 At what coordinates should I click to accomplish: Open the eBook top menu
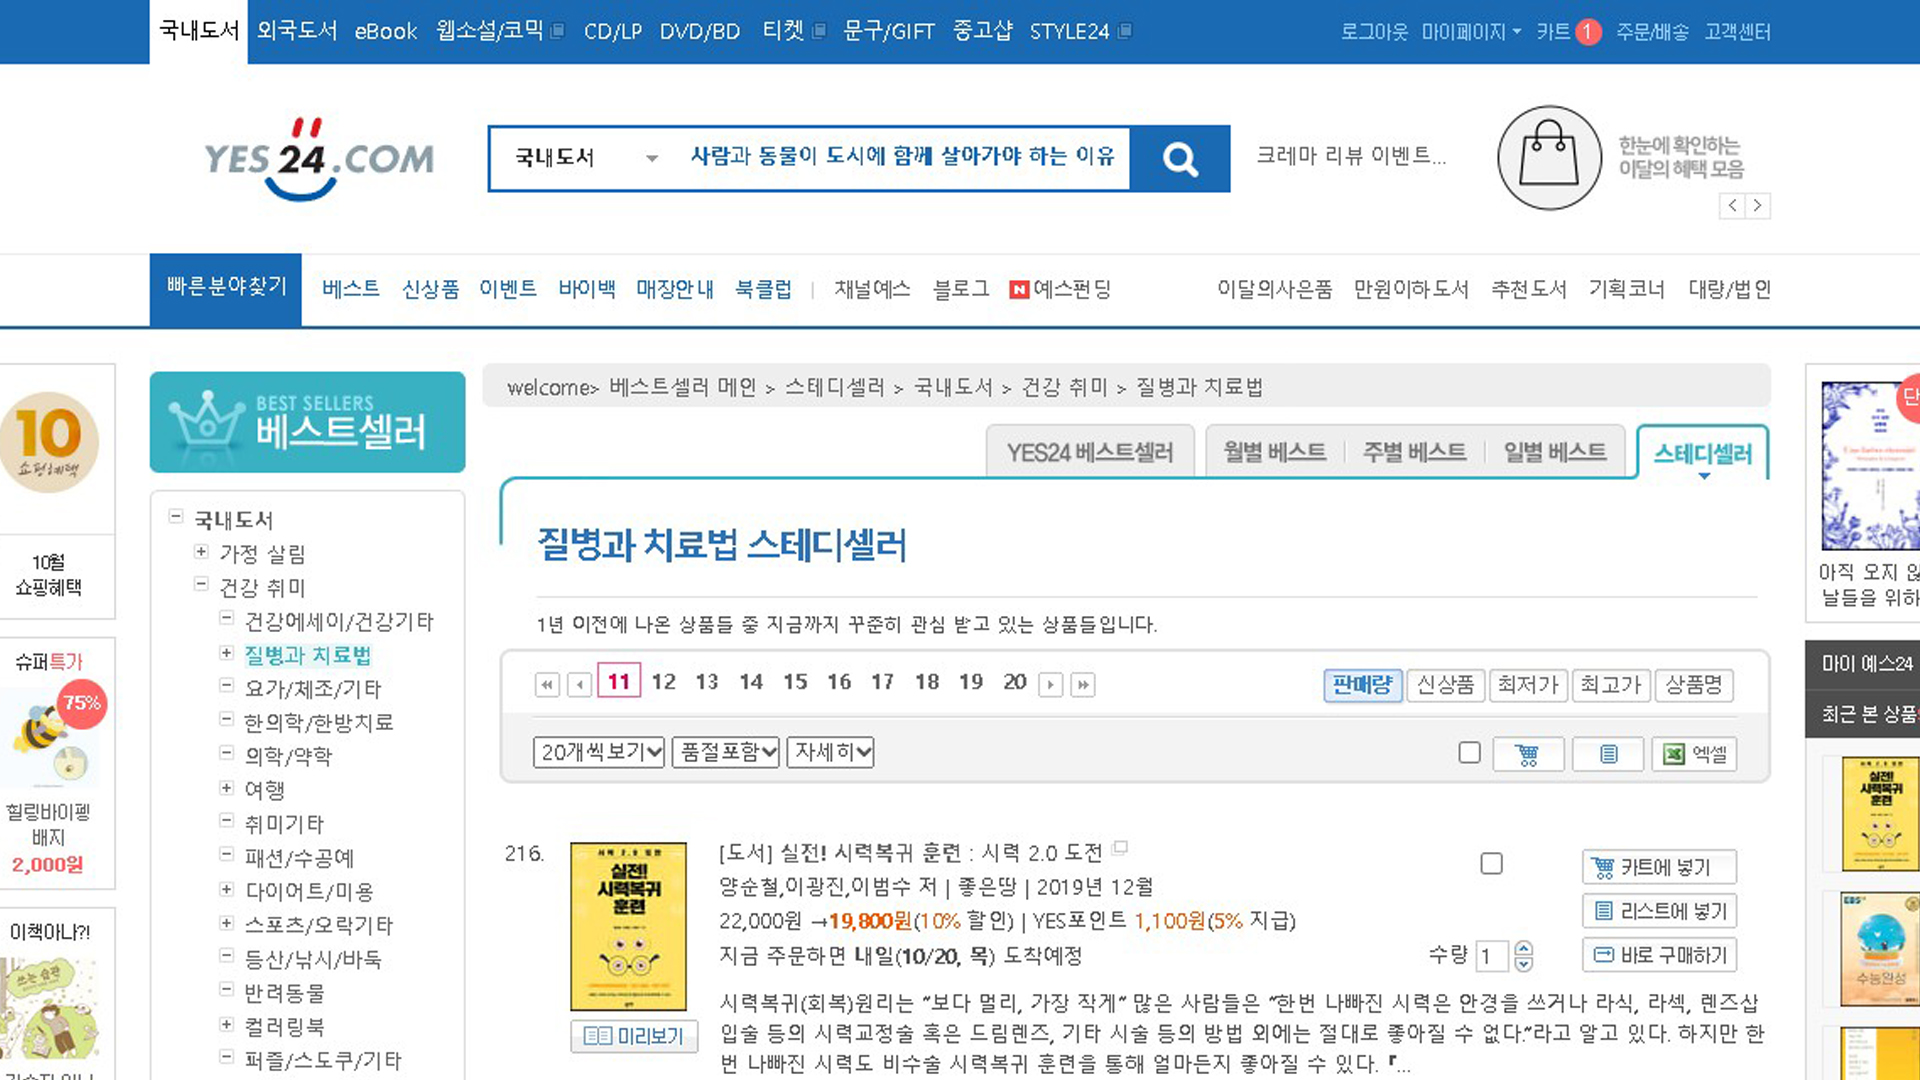[385, 31]
